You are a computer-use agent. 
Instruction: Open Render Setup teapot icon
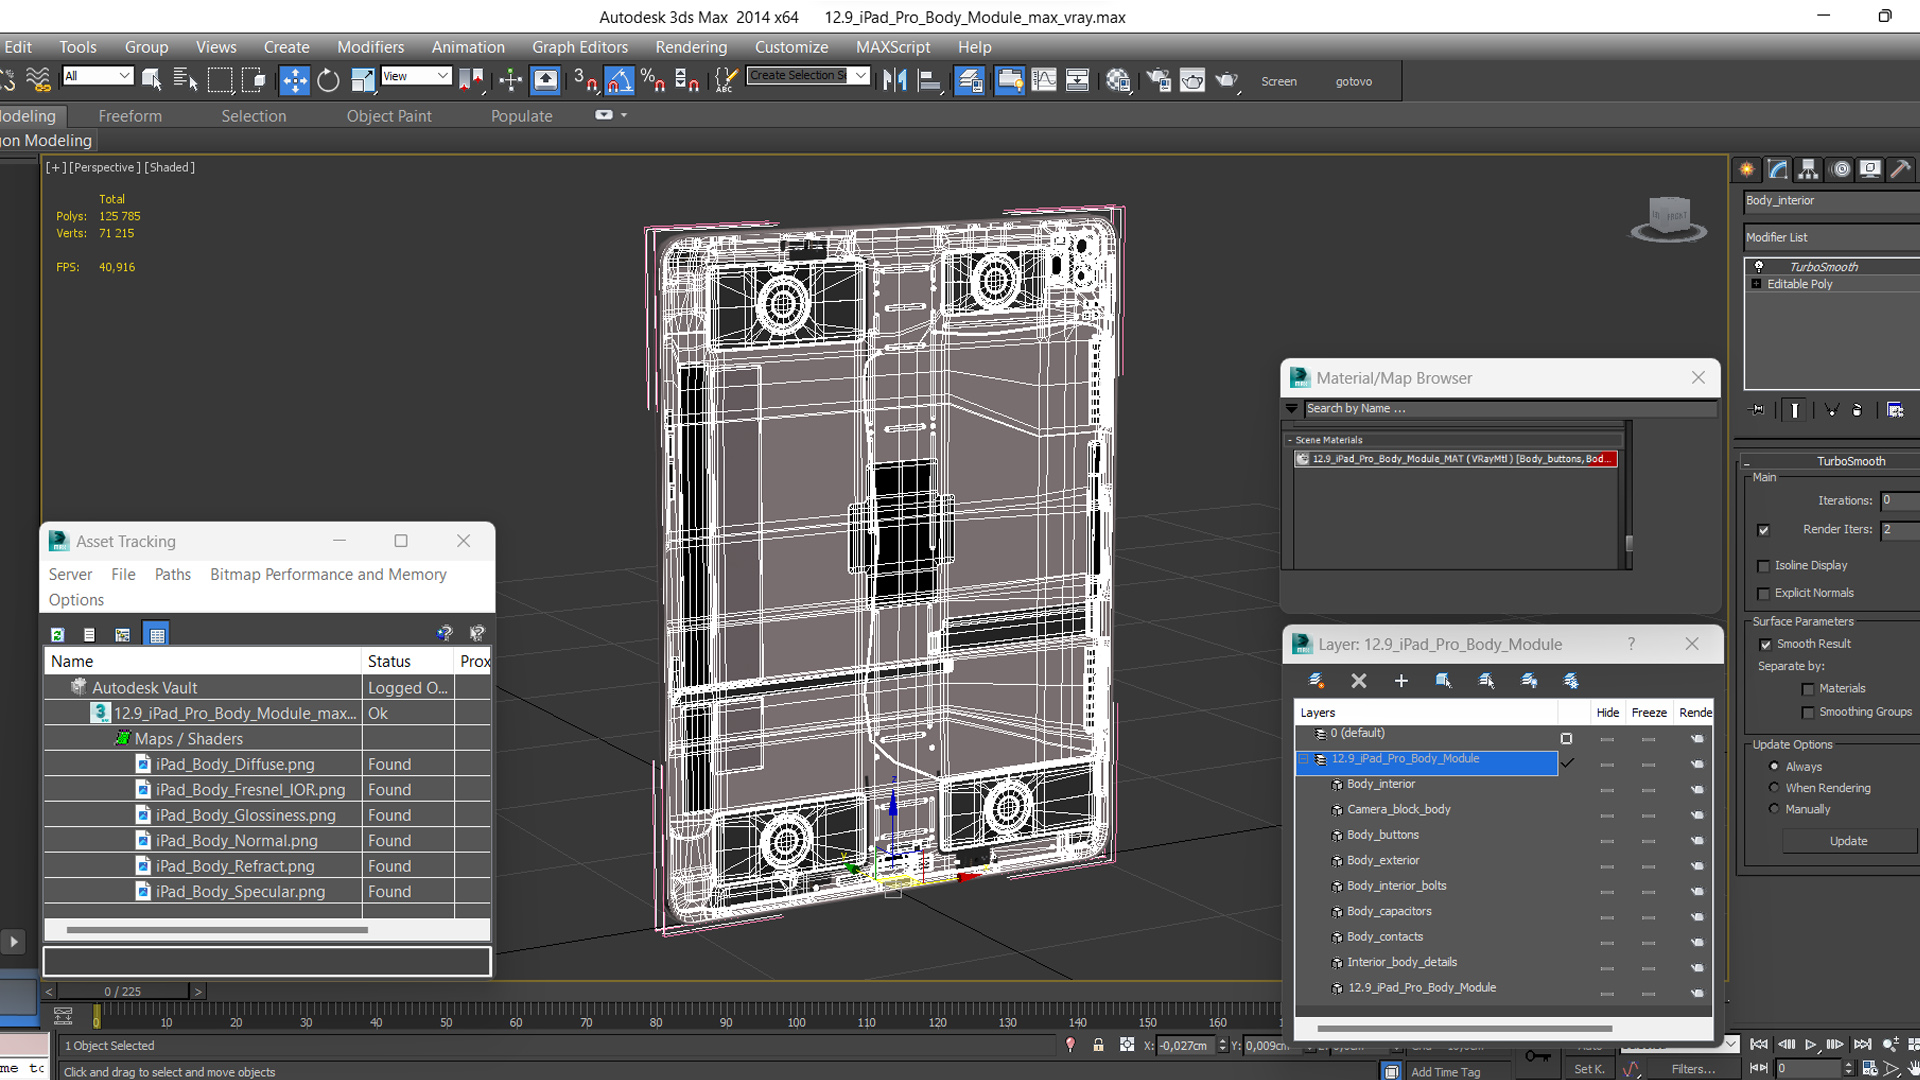(1158, 80)
